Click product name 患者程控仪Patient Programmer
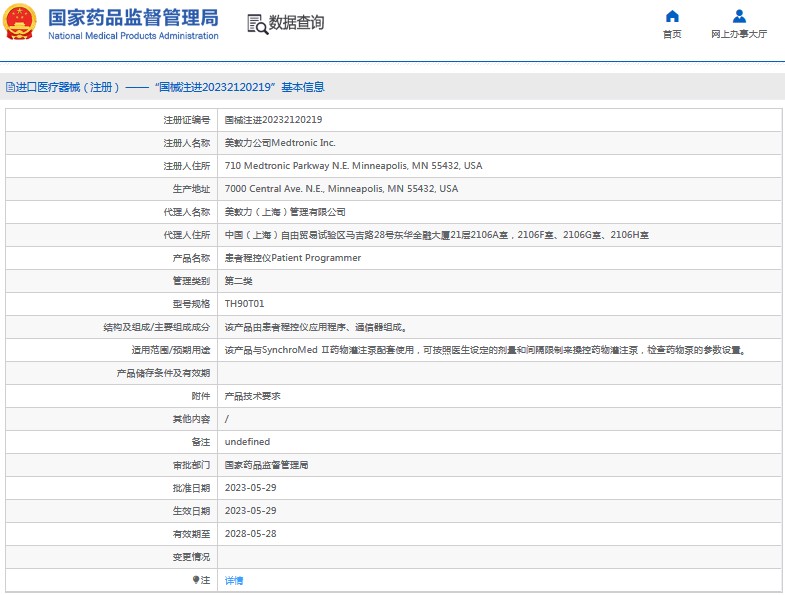Screen dimensions: 785x595 (293, 258)
